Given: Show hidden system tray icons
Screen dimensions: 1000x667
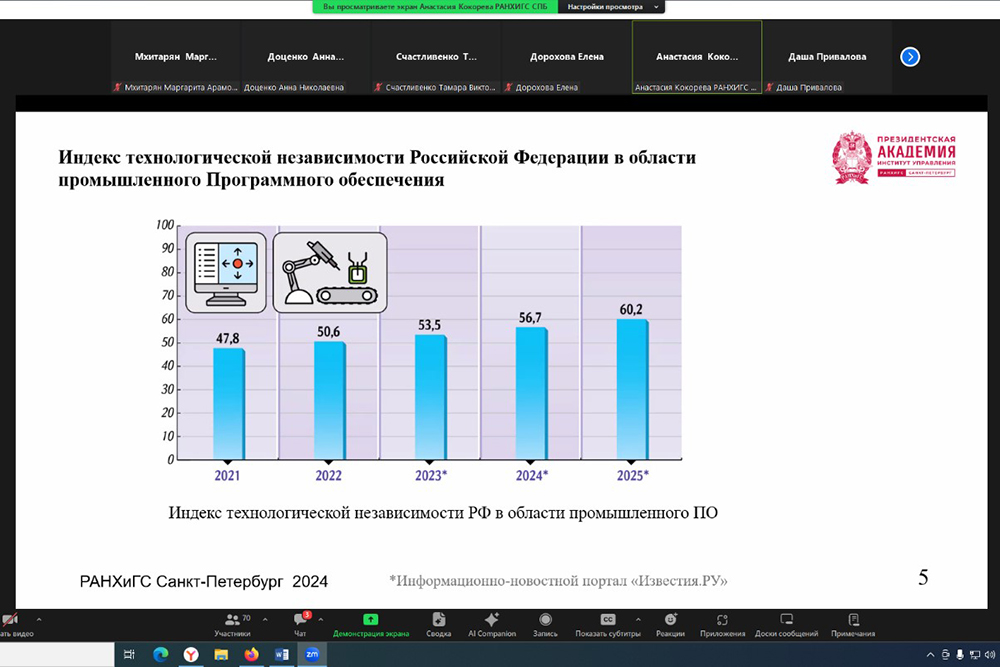Looking at the screenshot, I should point(930,655).
